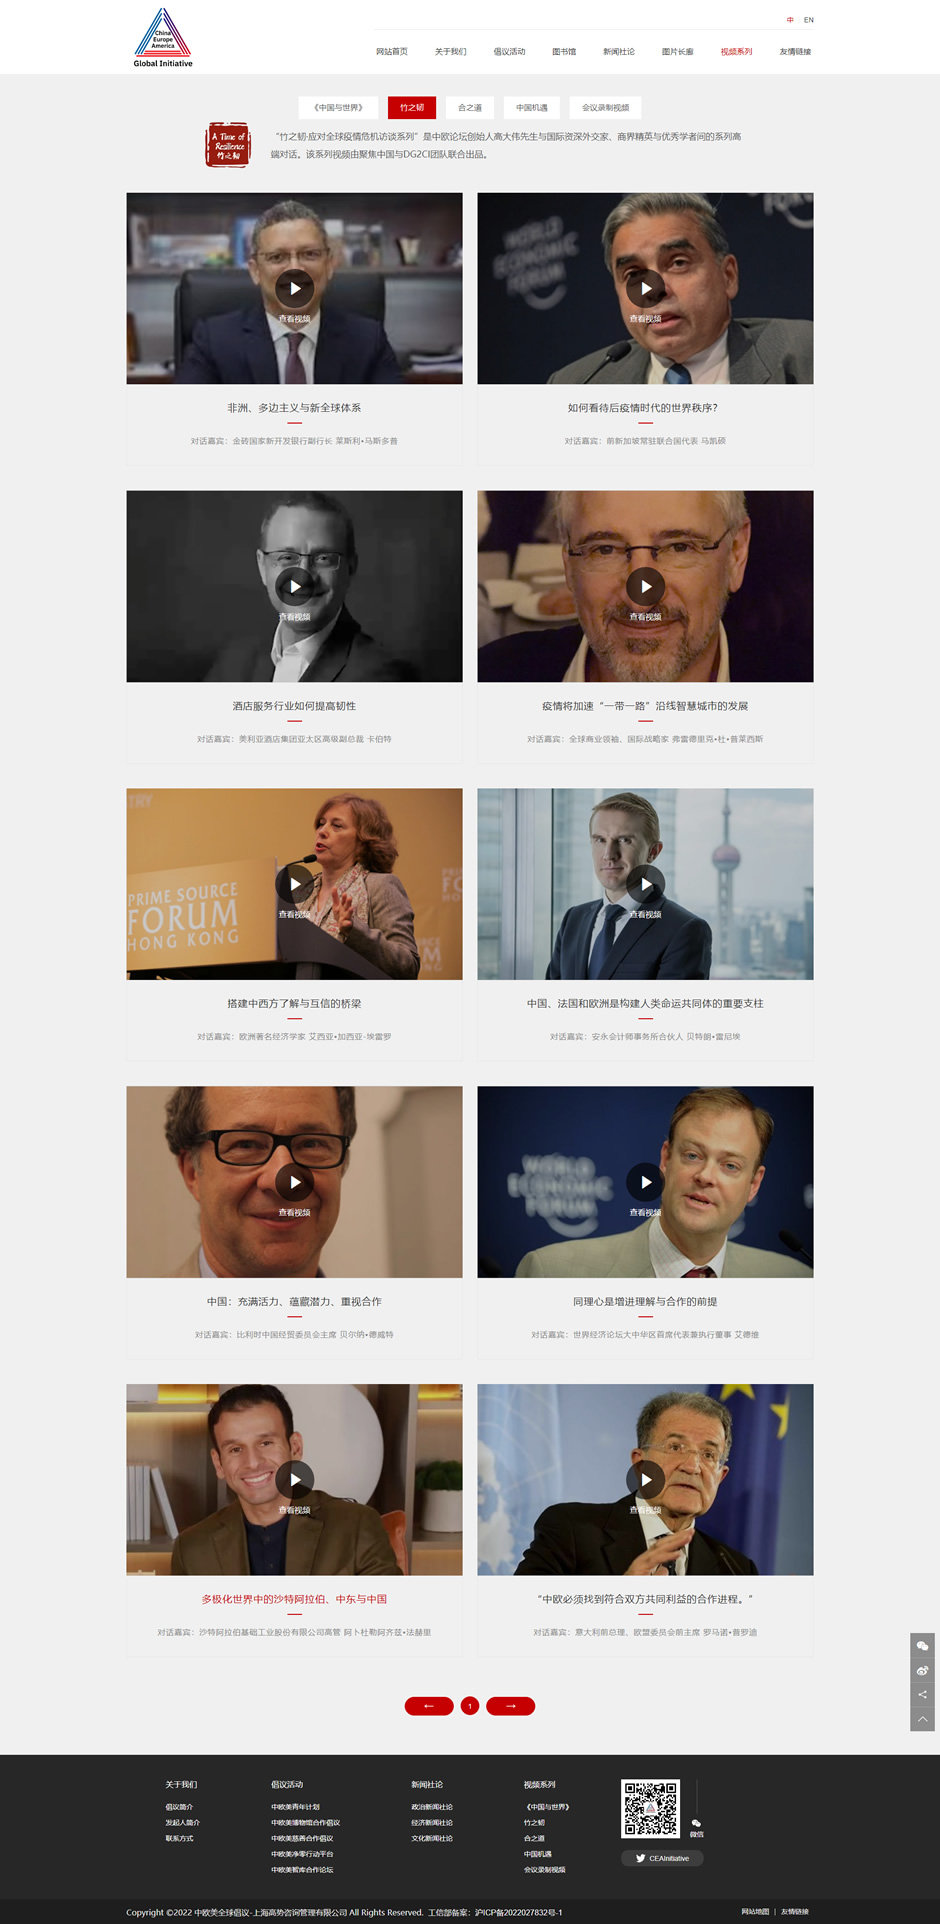Click the next page right arrow button
Screen dimensions: 940x1924
click(x=511, y=1706)
